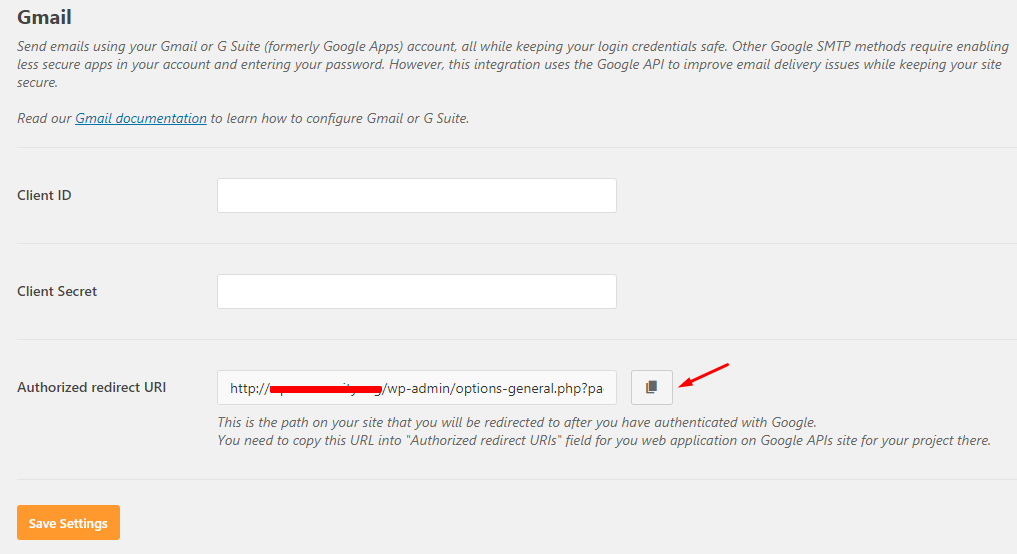The height and width of the screenshot is (554, 1017).
Task: Focus the Client ID input field
Action: pyautogui.click(x=416, y=196)
